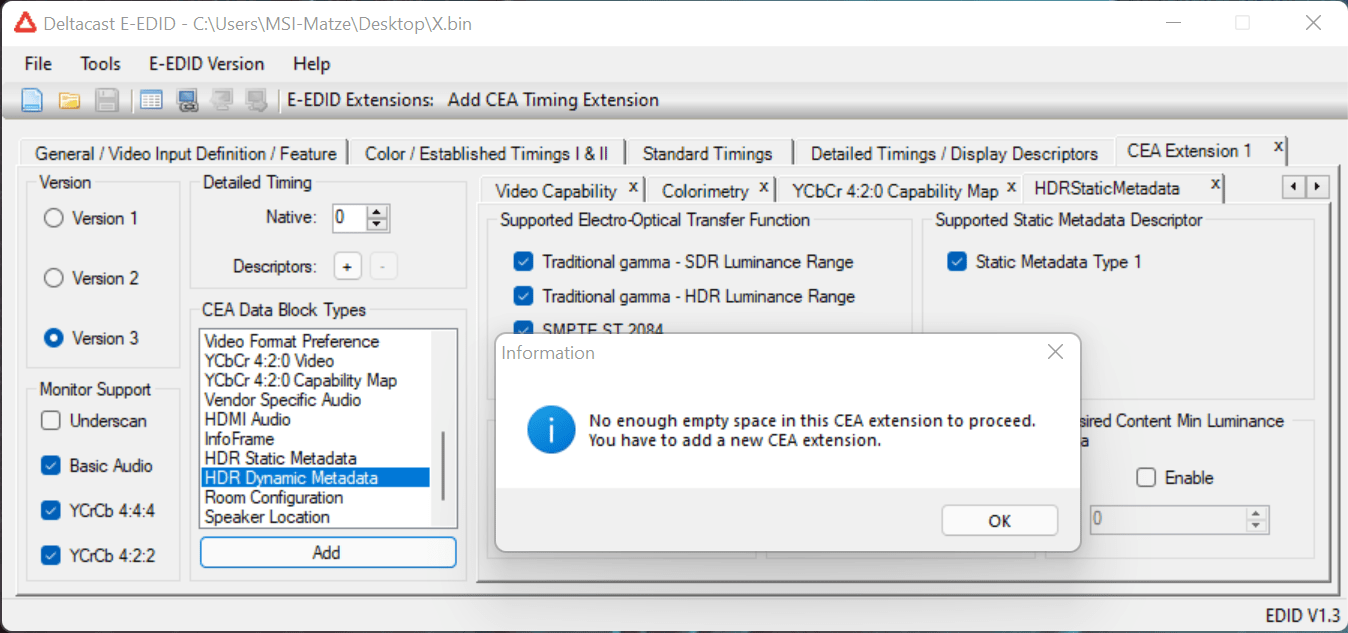Toggle the Basic Audio checkbox

click(x=51, y=466)
